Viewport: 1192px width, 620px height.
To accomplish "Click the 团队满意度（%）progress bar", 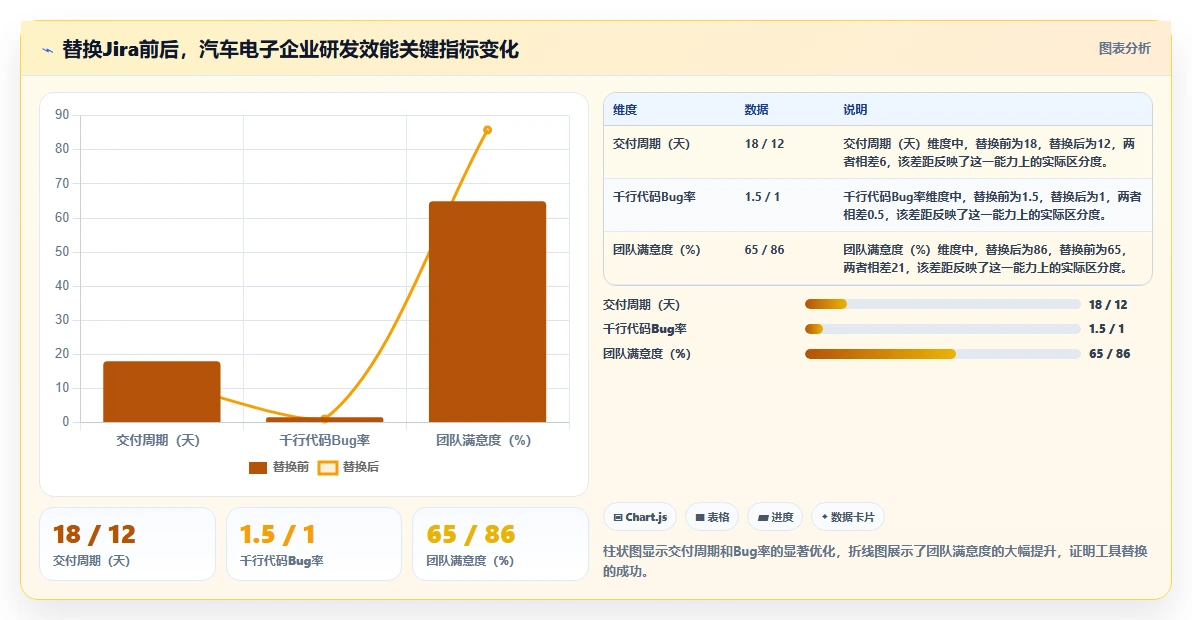I will (943, 354).
